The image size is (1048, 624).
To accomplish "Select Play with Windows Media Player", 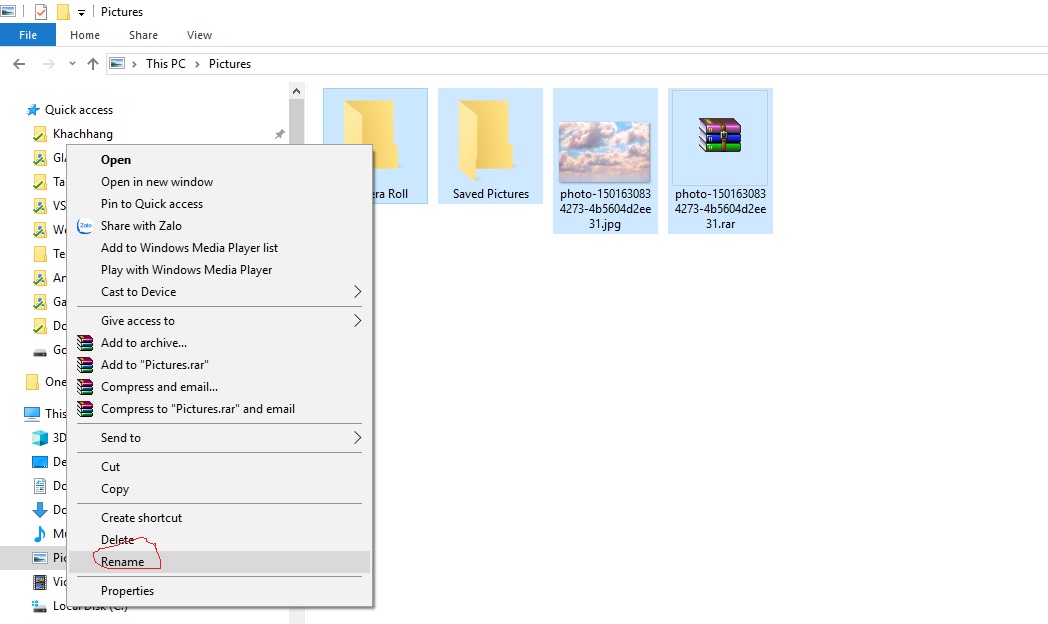I will tap(219, 270).
